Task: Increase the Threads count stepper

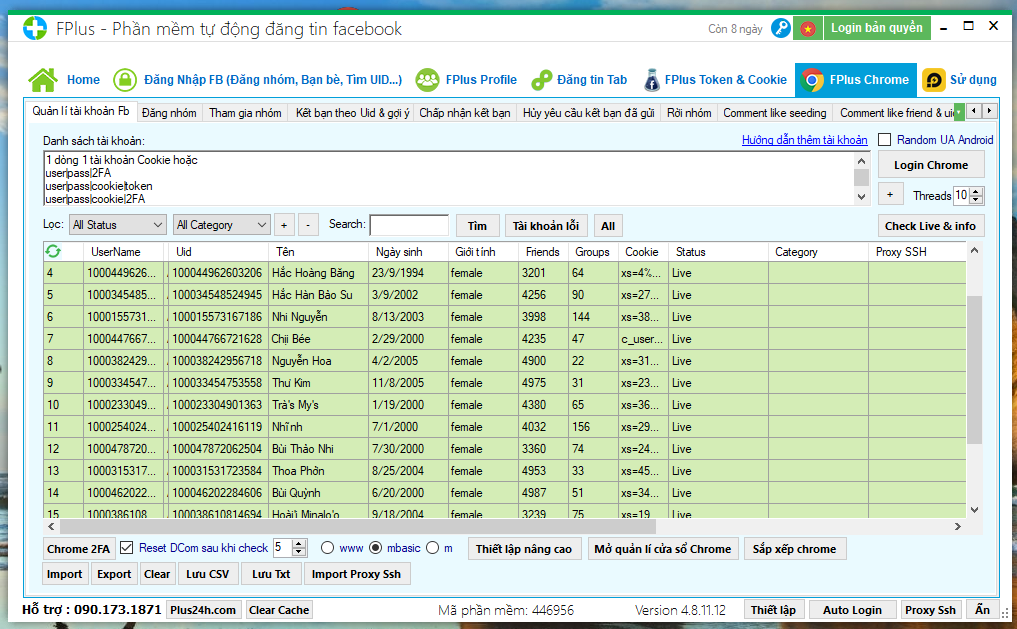Action: coord(976,191)
